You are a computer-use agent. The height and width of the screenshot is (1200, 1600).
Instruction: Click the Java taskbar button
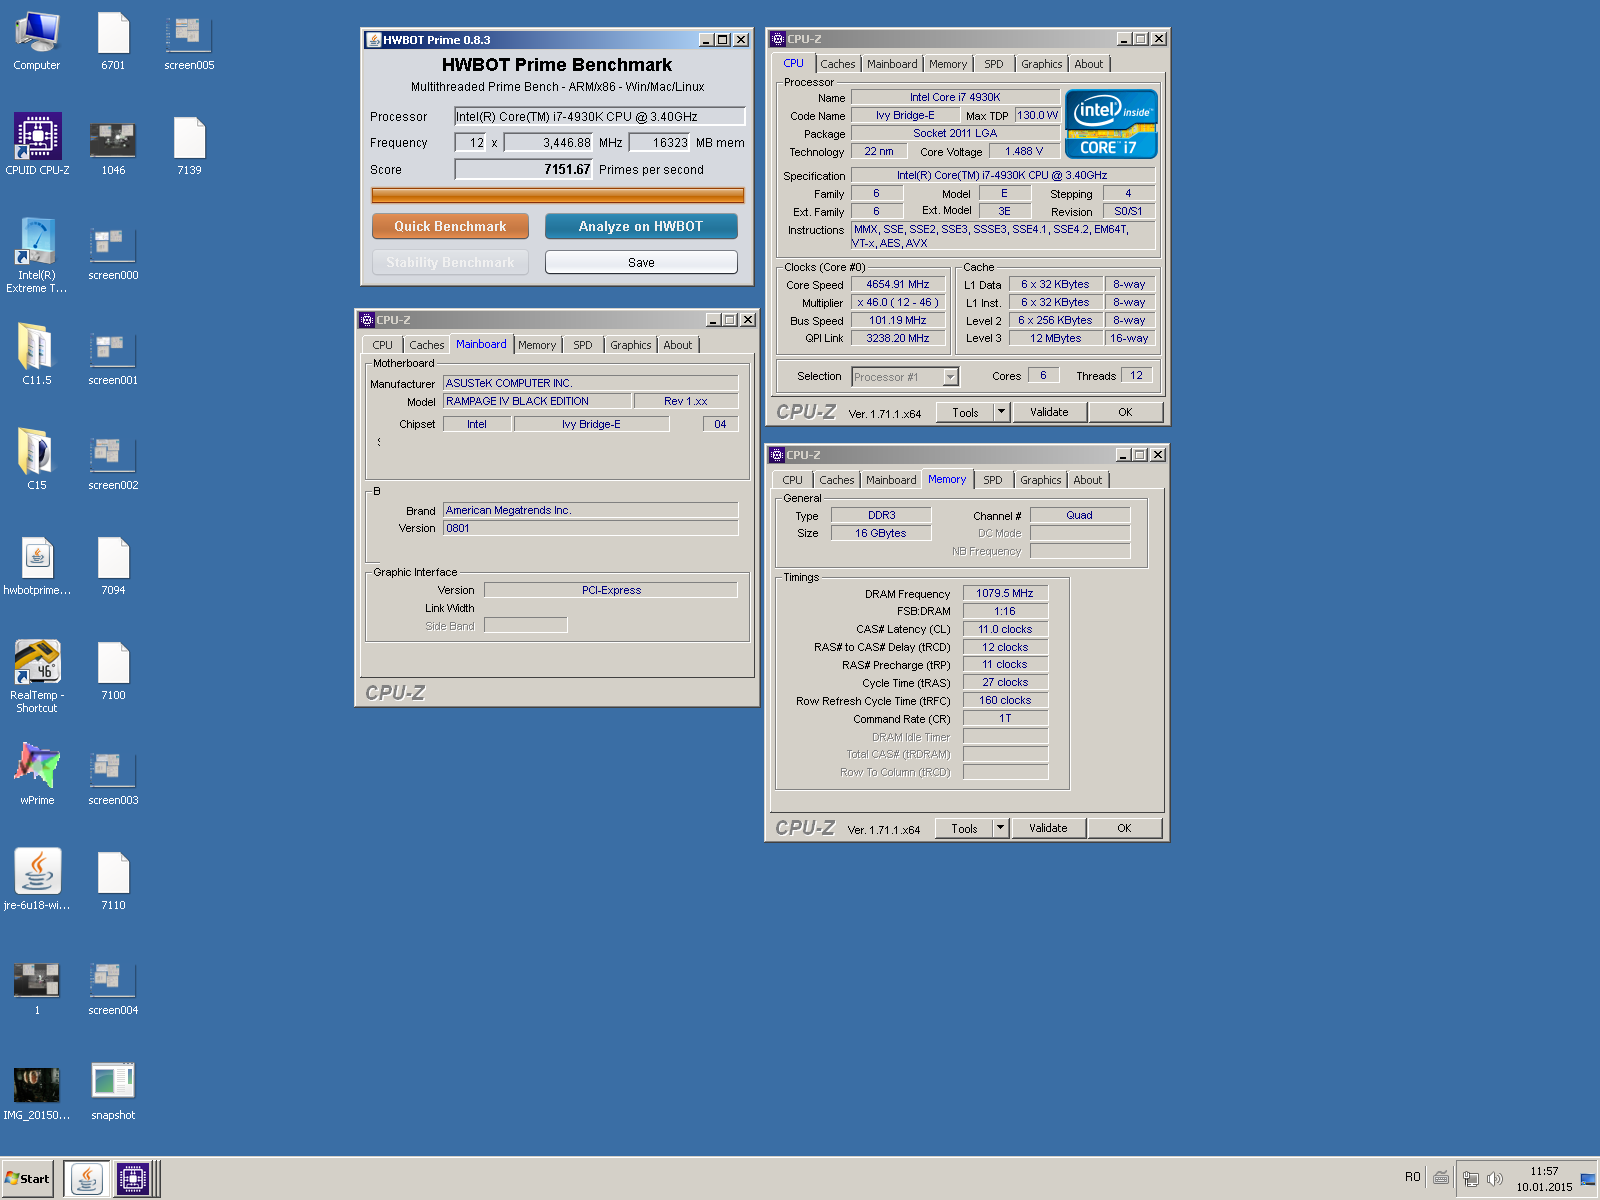tap(87, 1179)
